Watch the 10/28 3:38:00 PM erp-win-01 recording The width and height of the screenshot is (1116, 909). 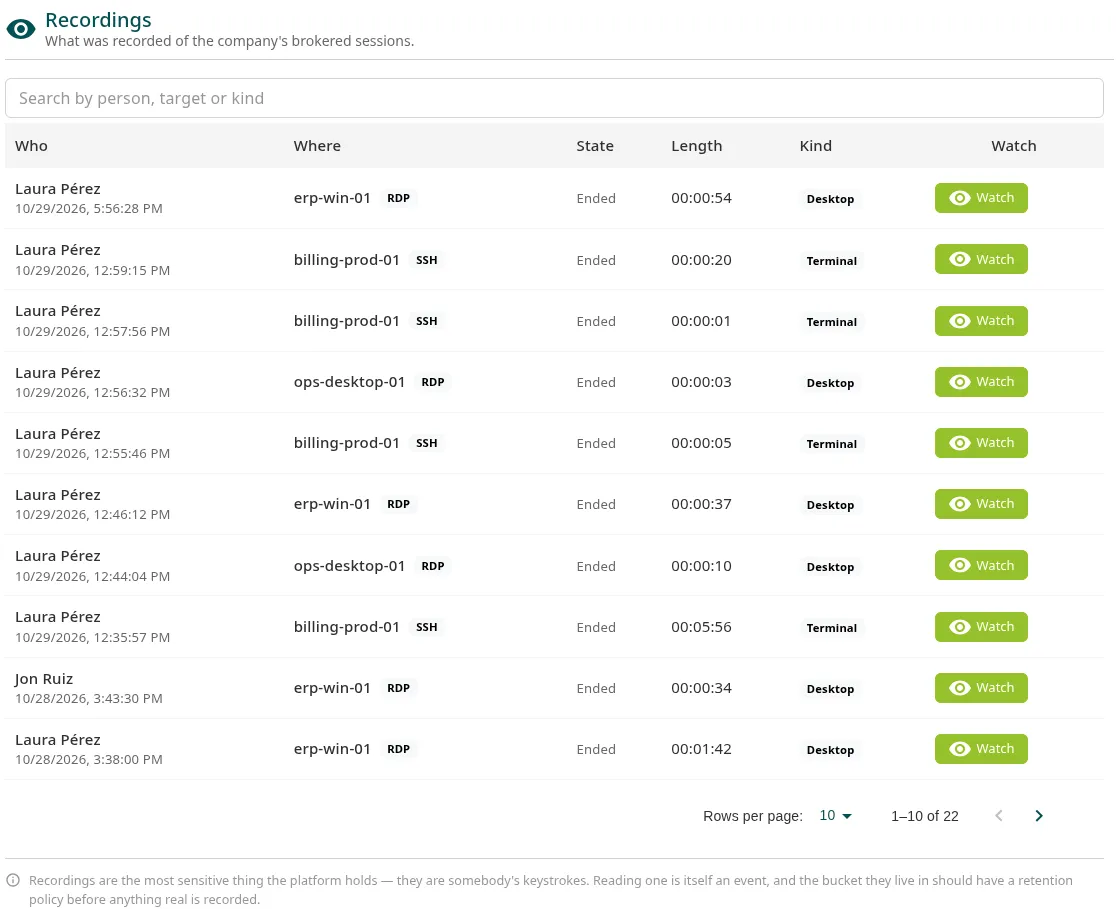point(981,749)
